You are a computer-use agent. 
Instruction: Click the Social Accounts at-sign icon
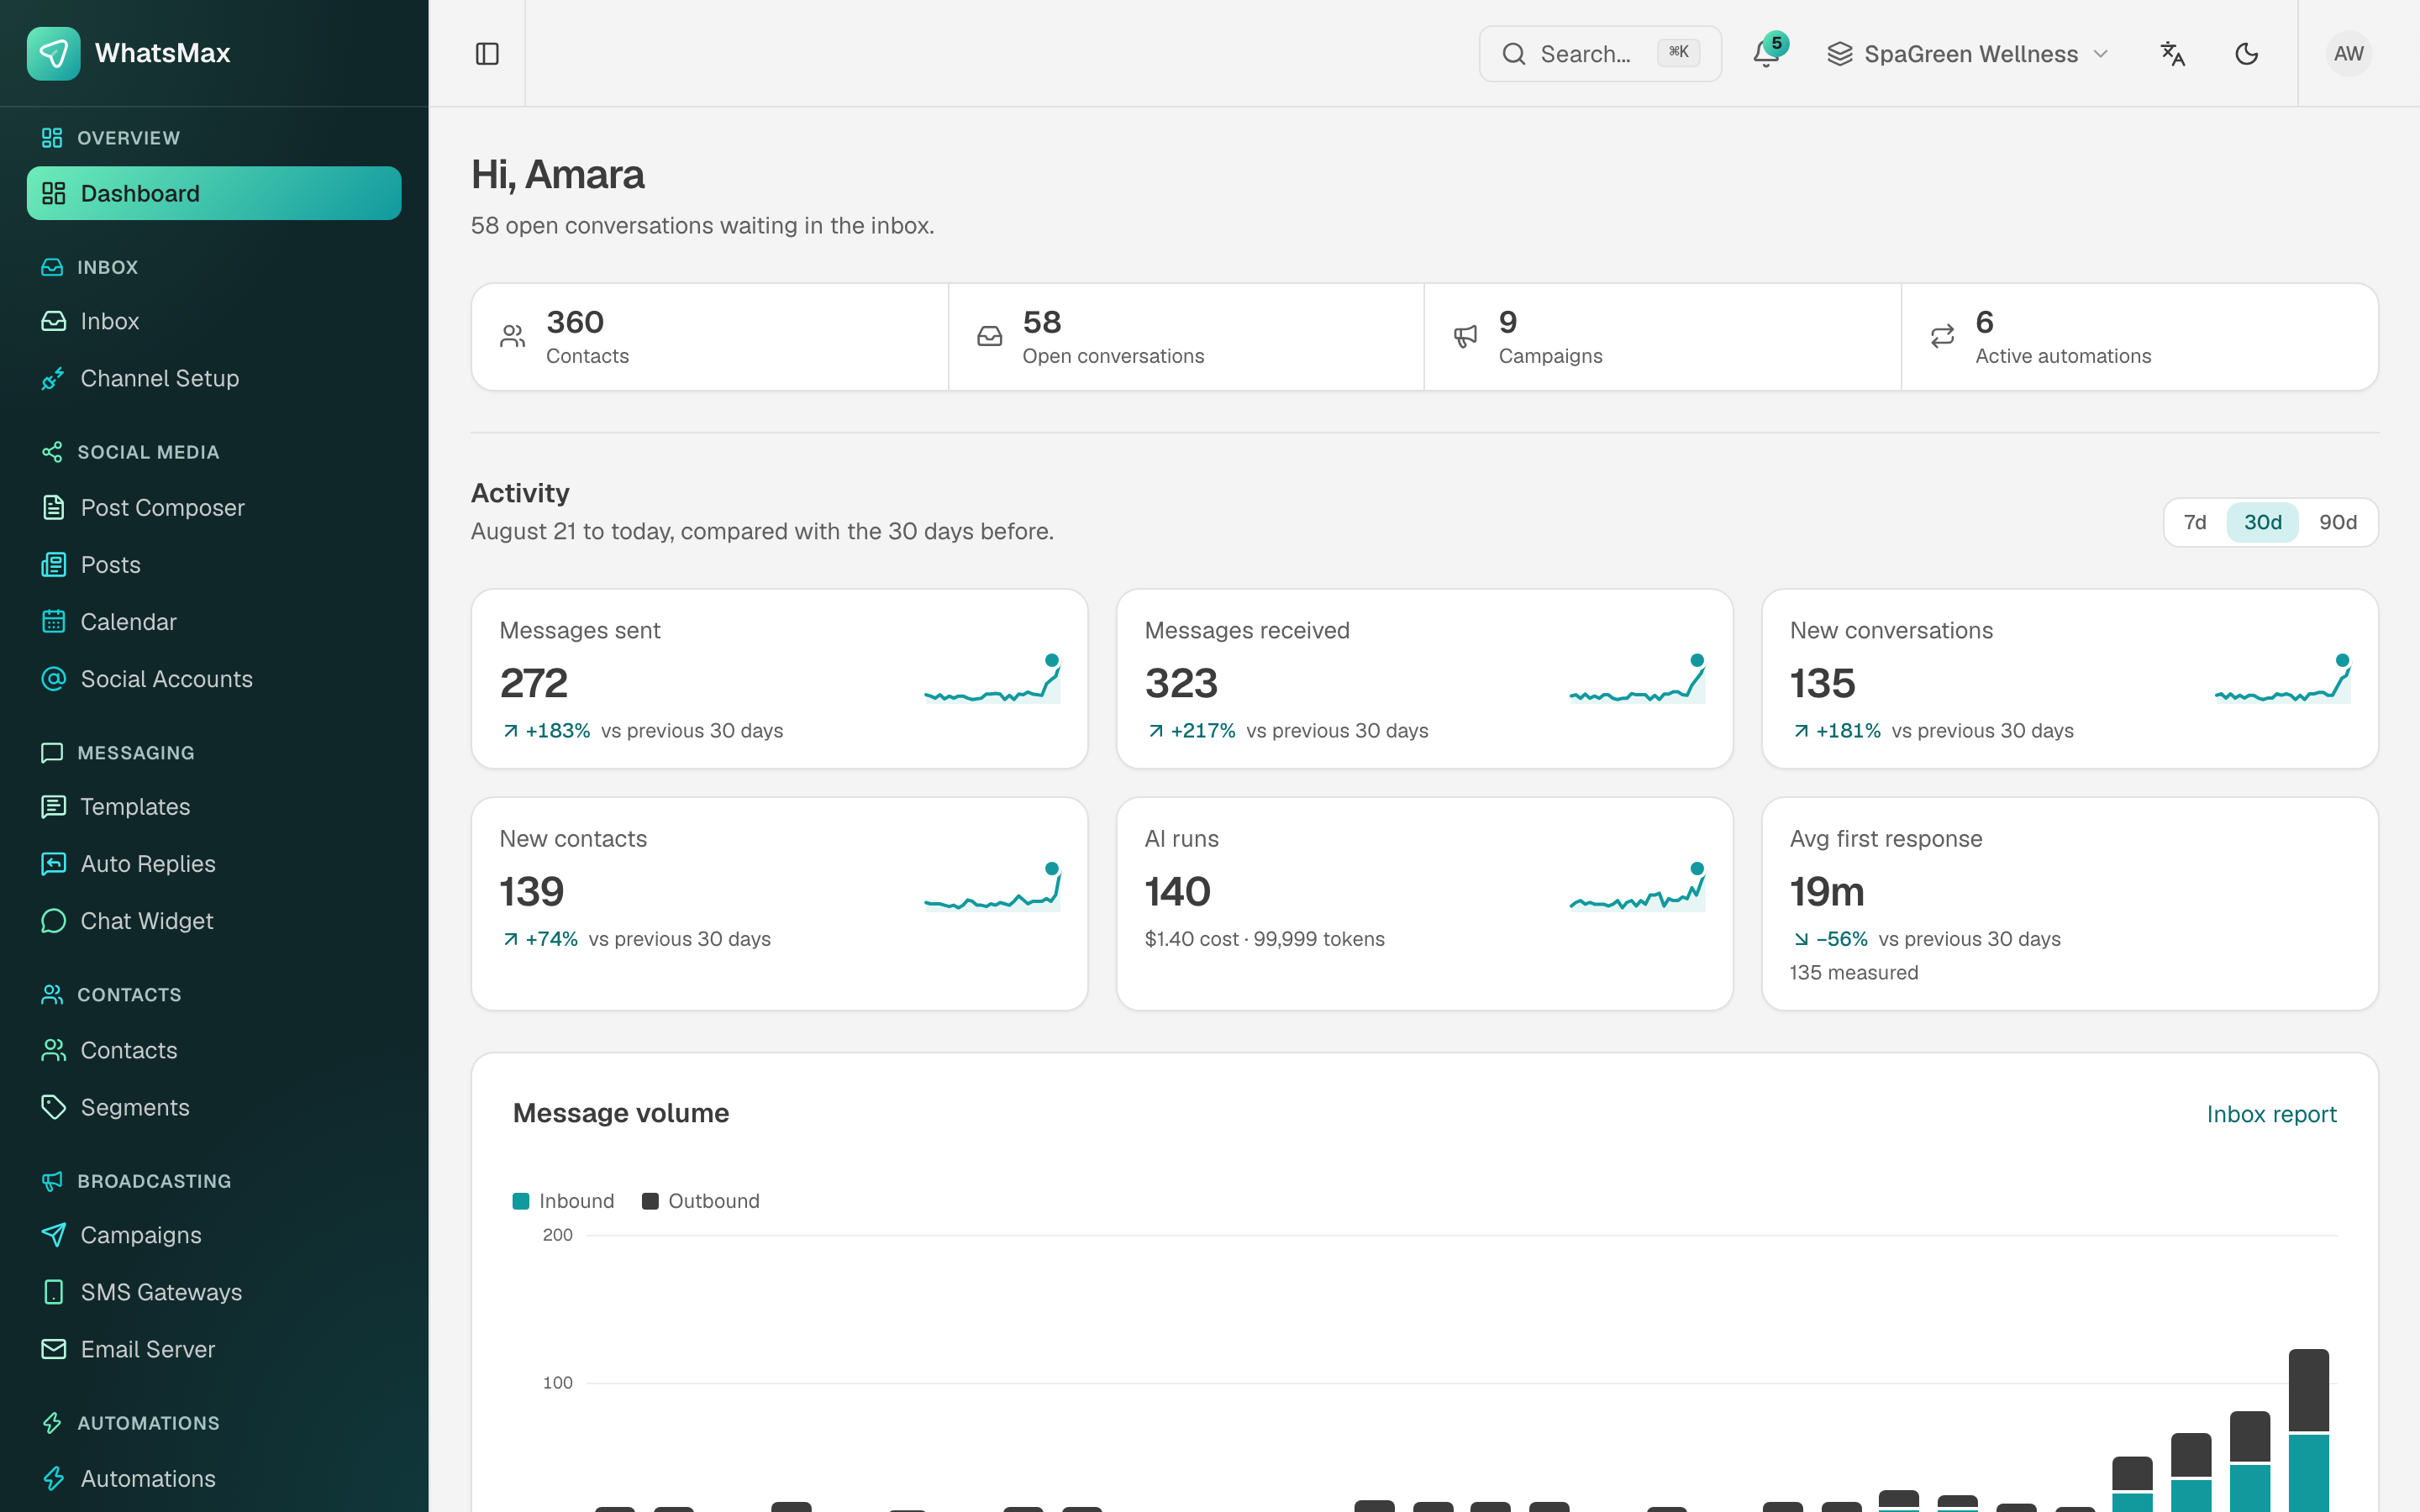point(54,678)
